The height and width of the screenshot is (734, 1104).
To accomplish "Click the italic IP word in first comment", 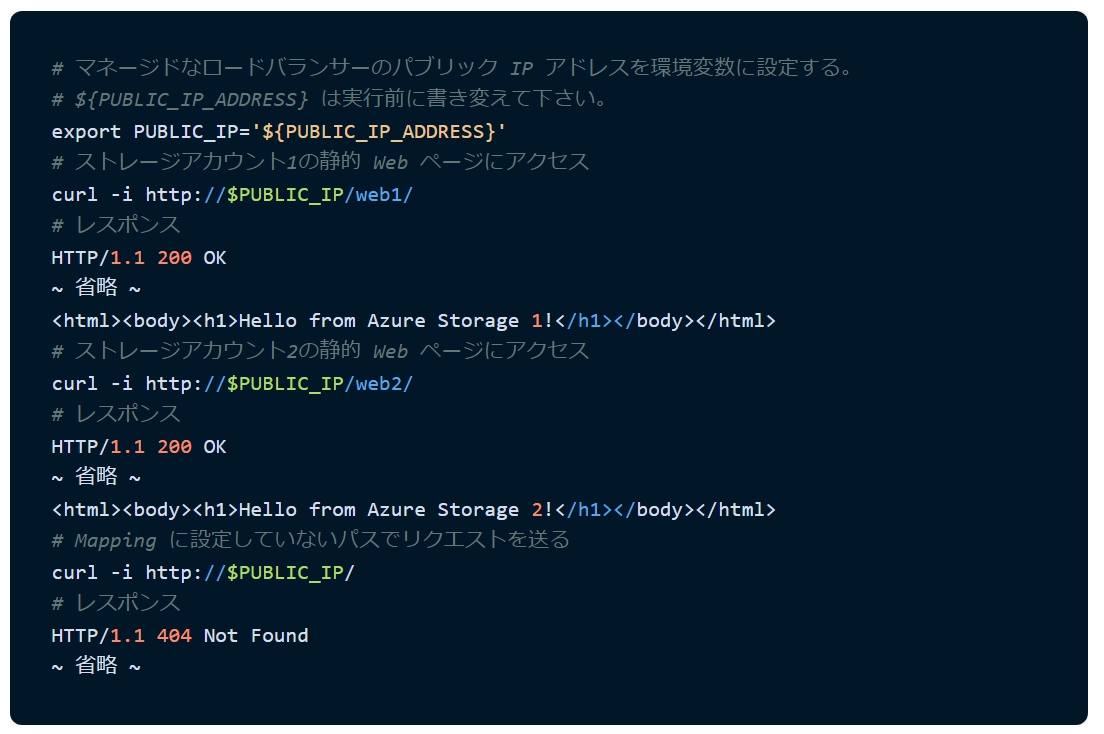I will click(x=521, y=68).
